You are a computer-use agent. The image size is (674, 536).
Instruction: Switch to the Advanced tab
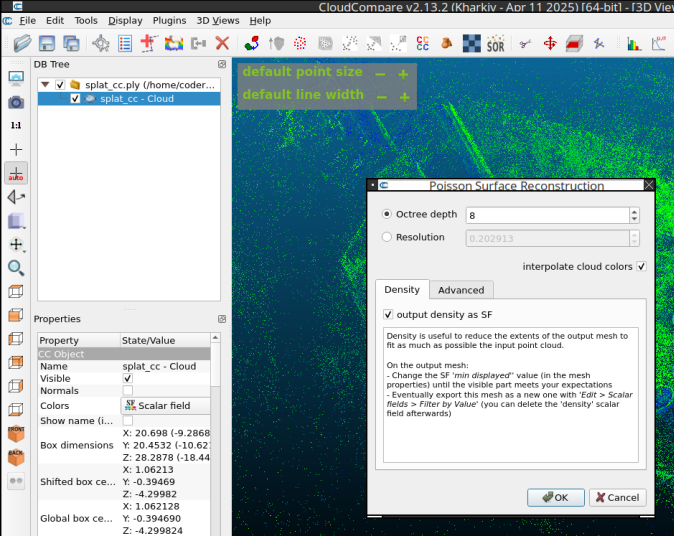(460, 290)
